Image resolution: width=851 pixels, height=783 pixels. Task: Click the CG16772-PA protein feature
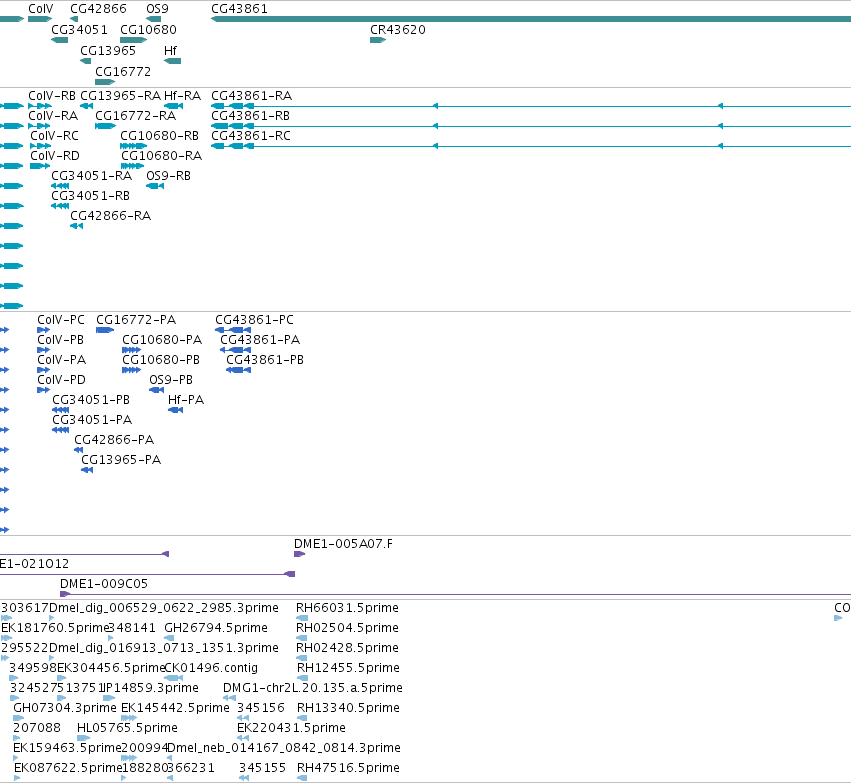[105, 330]
